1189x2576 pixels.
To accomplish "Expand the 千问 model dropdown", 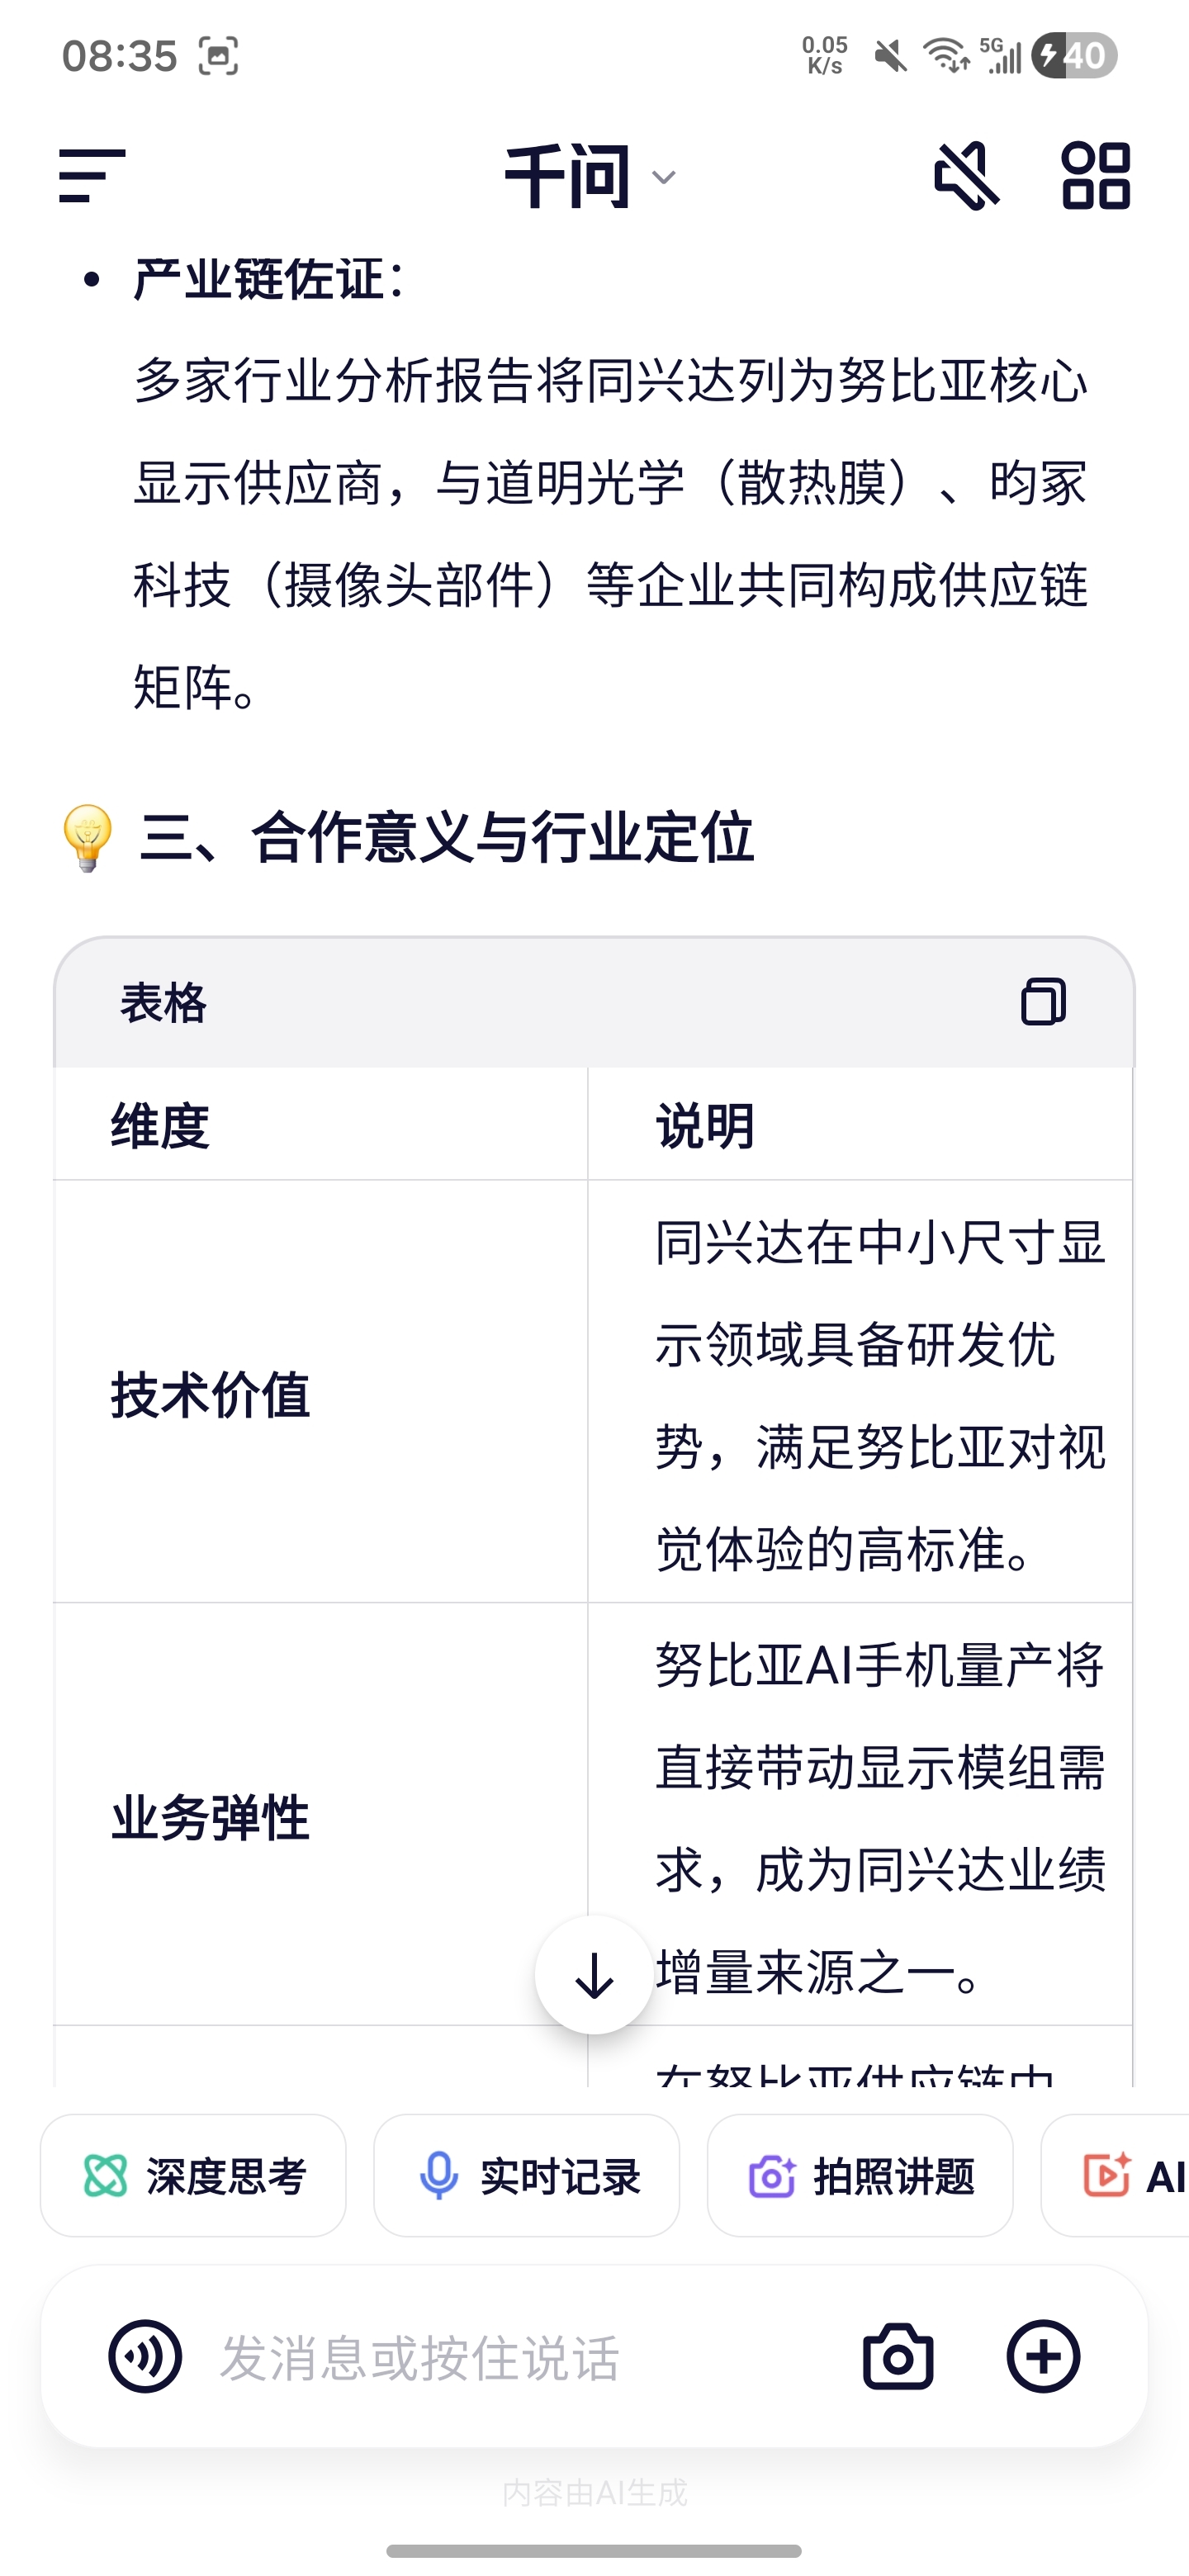I will (590, 177).
